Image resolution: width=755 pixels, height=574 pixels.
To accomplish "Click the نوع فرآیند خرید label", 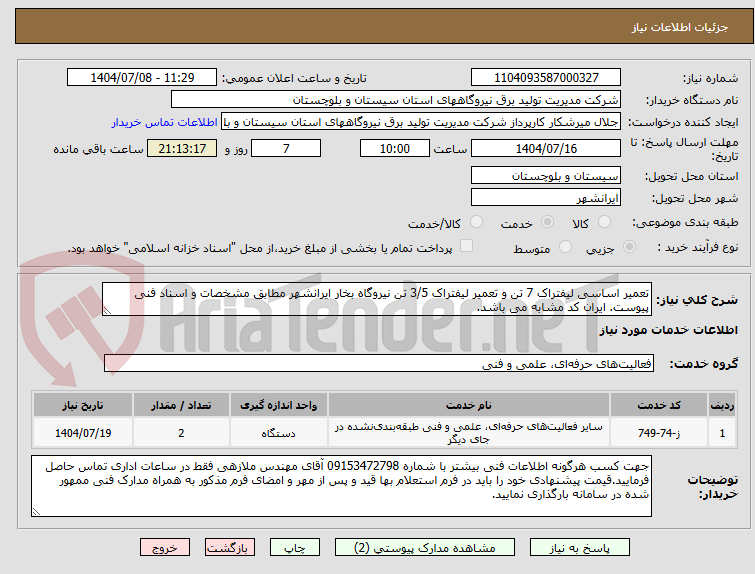I will click(698, 247).
